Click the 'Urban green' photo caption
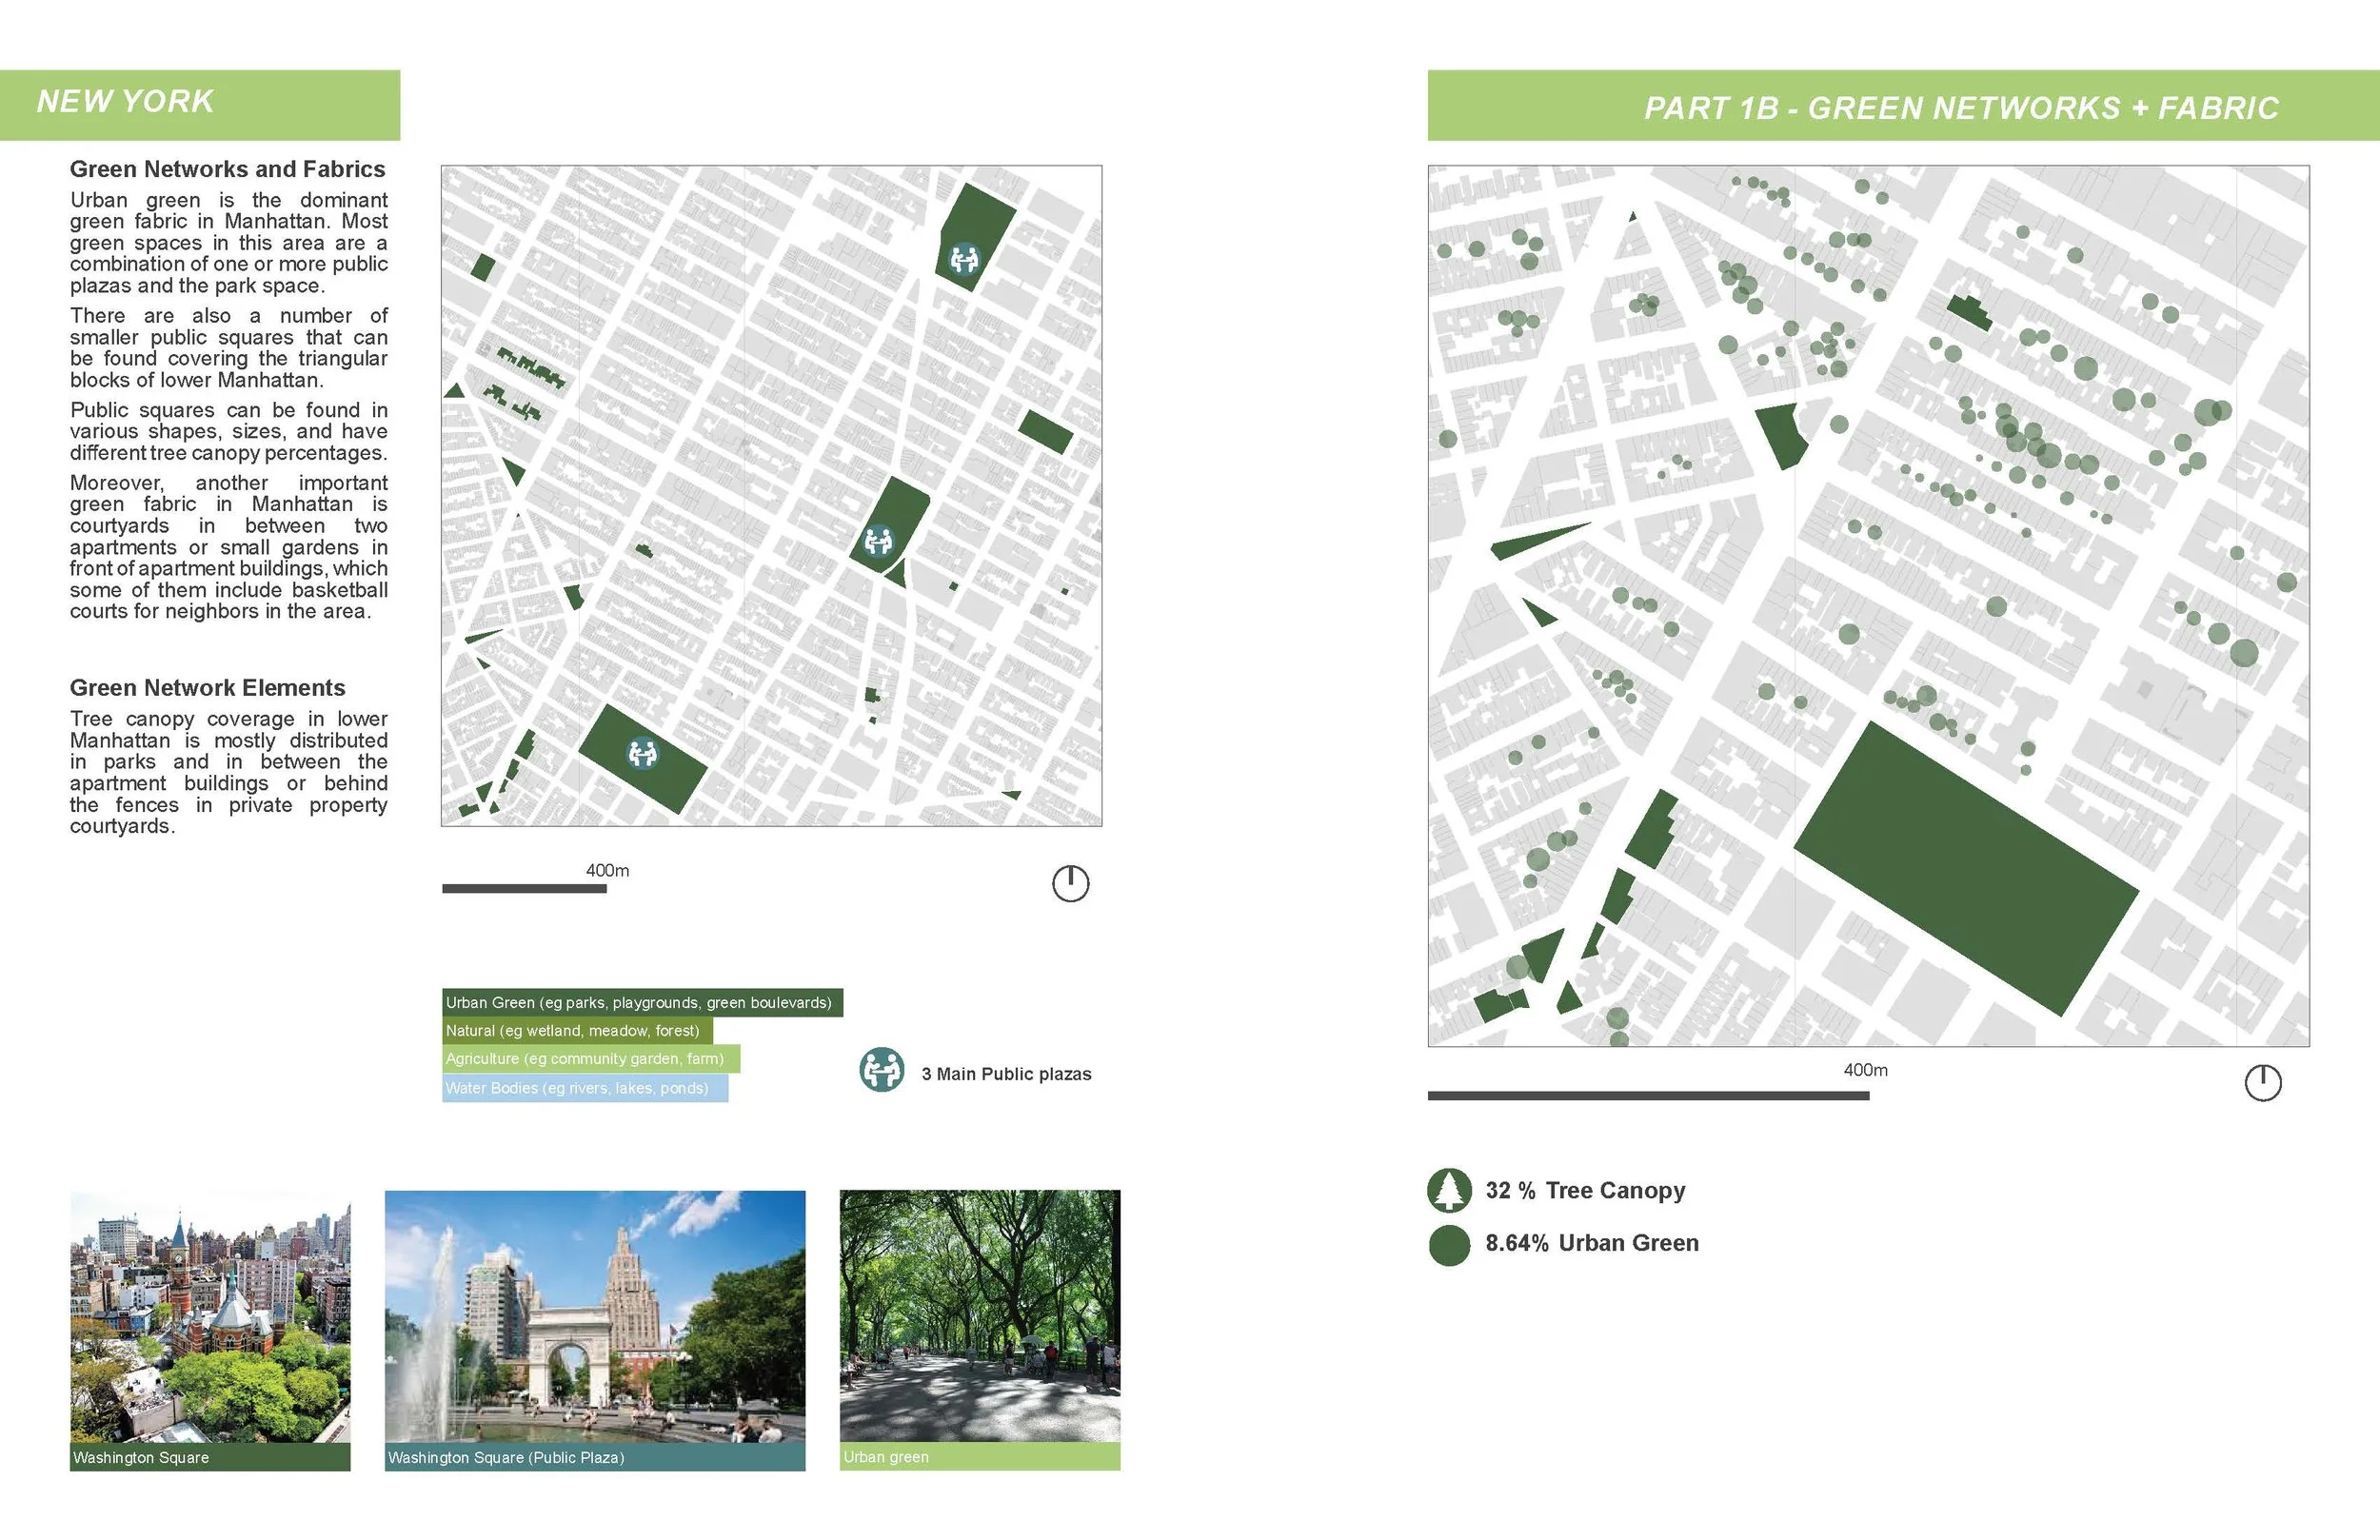Viewport: 2380px width, 1540px height. coord(886,1457)
